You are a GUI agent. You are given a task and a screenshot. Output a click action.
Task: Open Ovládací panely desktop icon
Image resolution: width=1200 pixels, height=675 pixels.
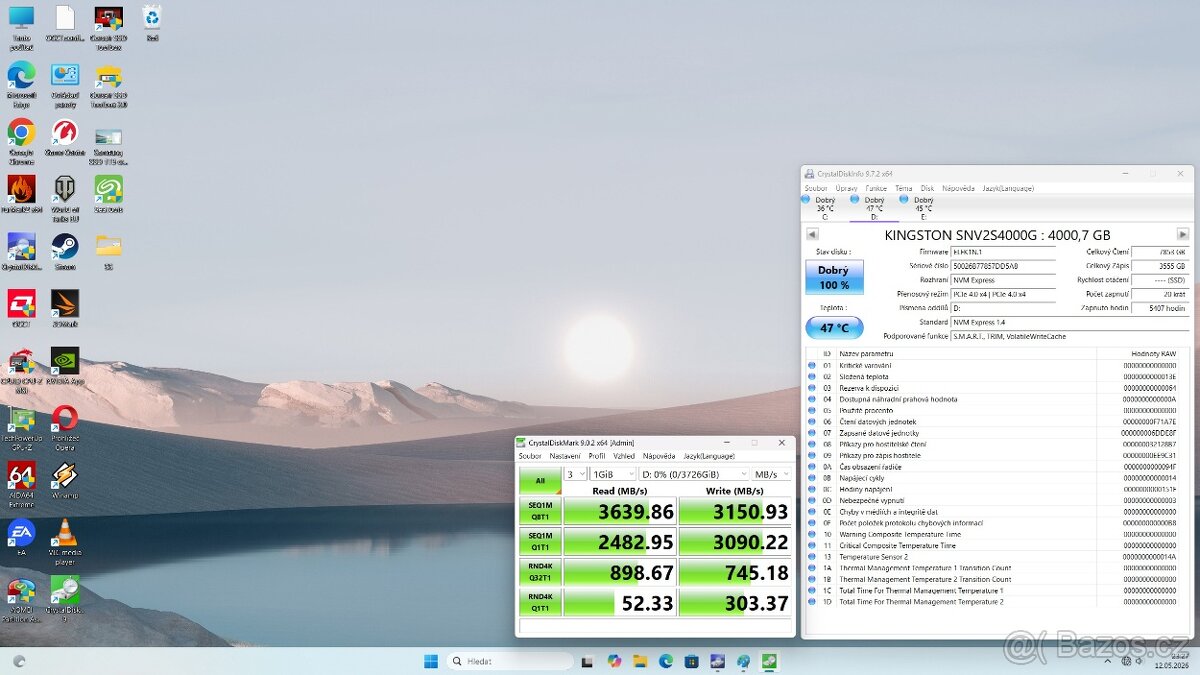[65, 84]
